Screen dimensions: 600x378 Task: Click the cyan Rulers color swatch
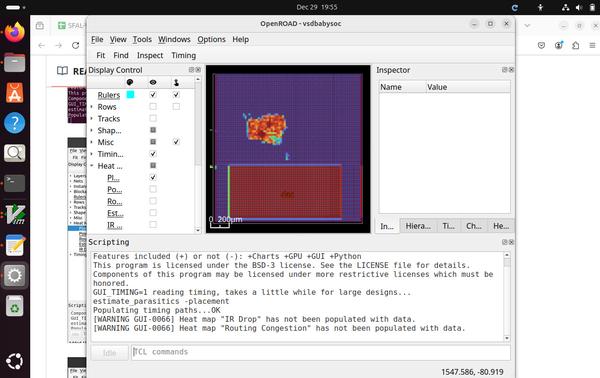click(130, 94)
